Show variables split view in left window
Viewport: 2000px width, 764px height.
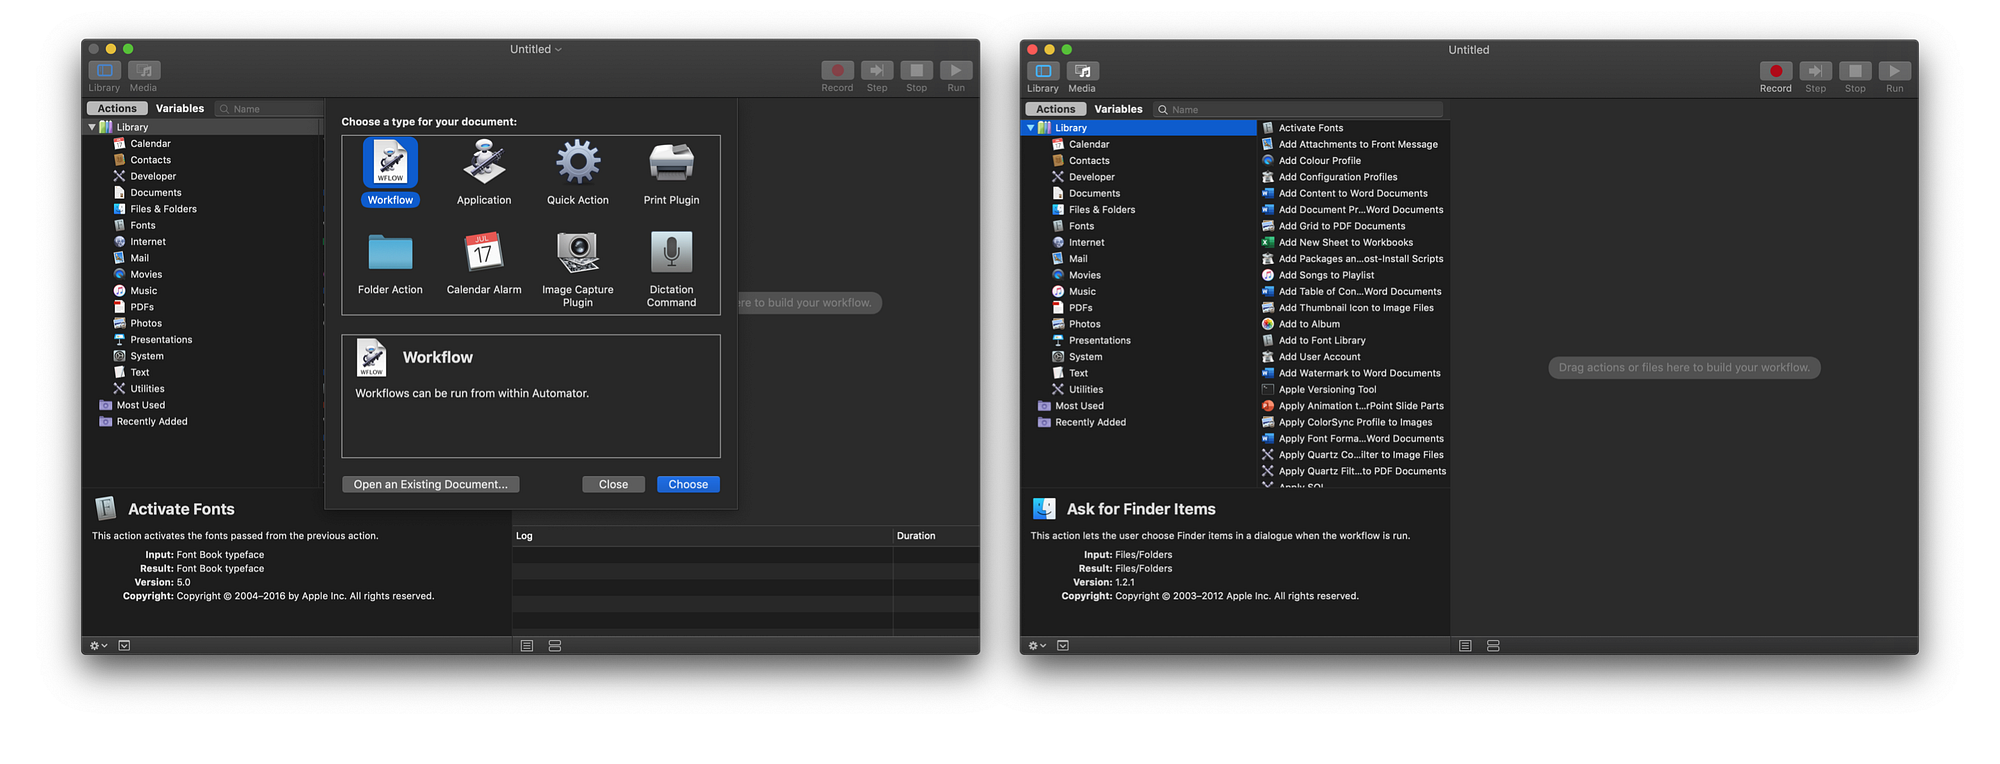tap(555, 646)
